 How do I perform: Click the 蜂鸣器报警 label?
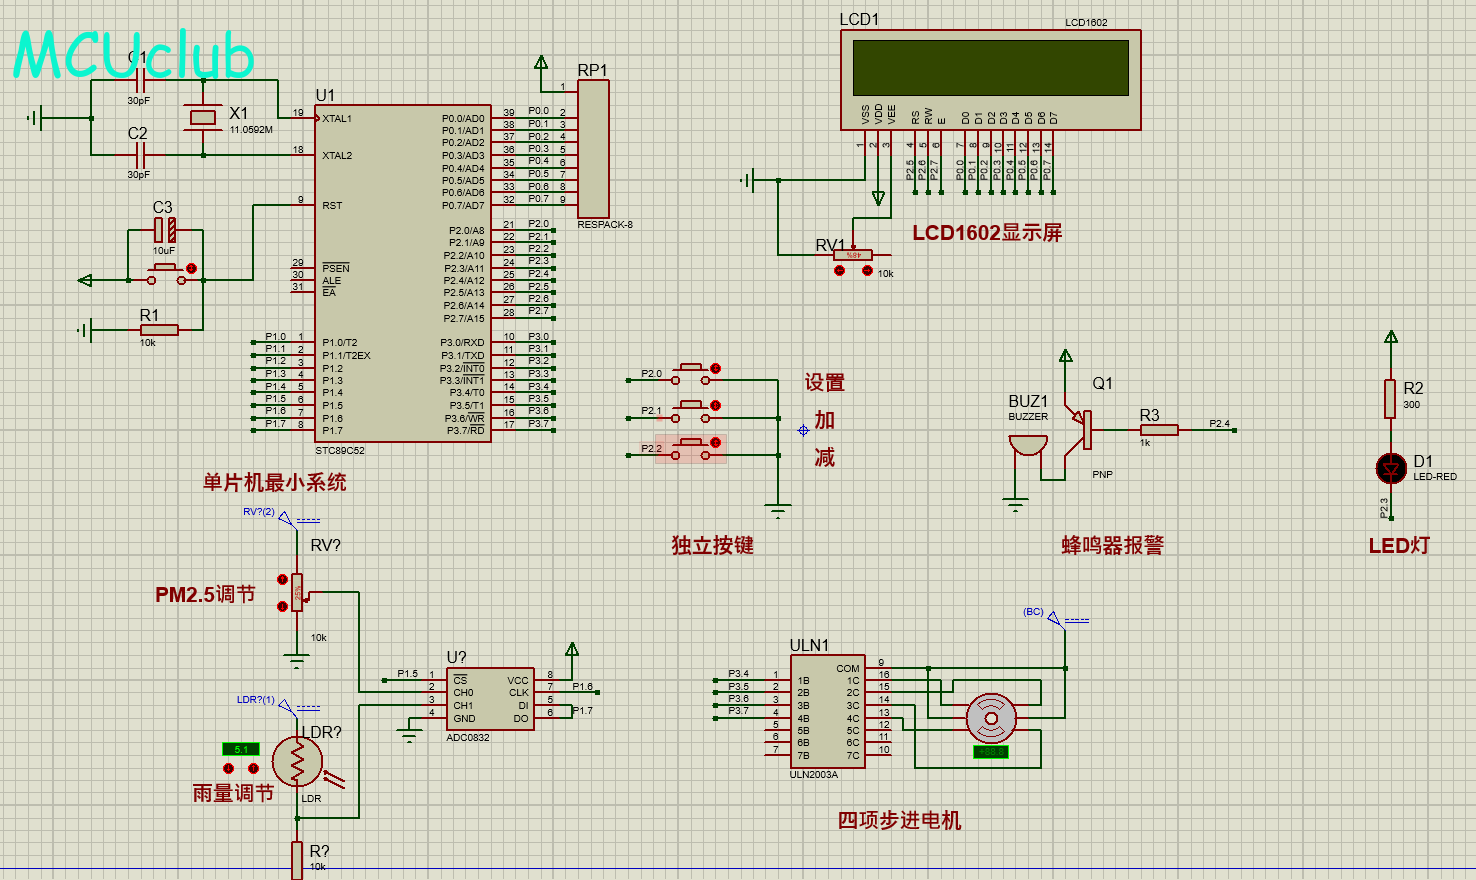point(1112,546)
